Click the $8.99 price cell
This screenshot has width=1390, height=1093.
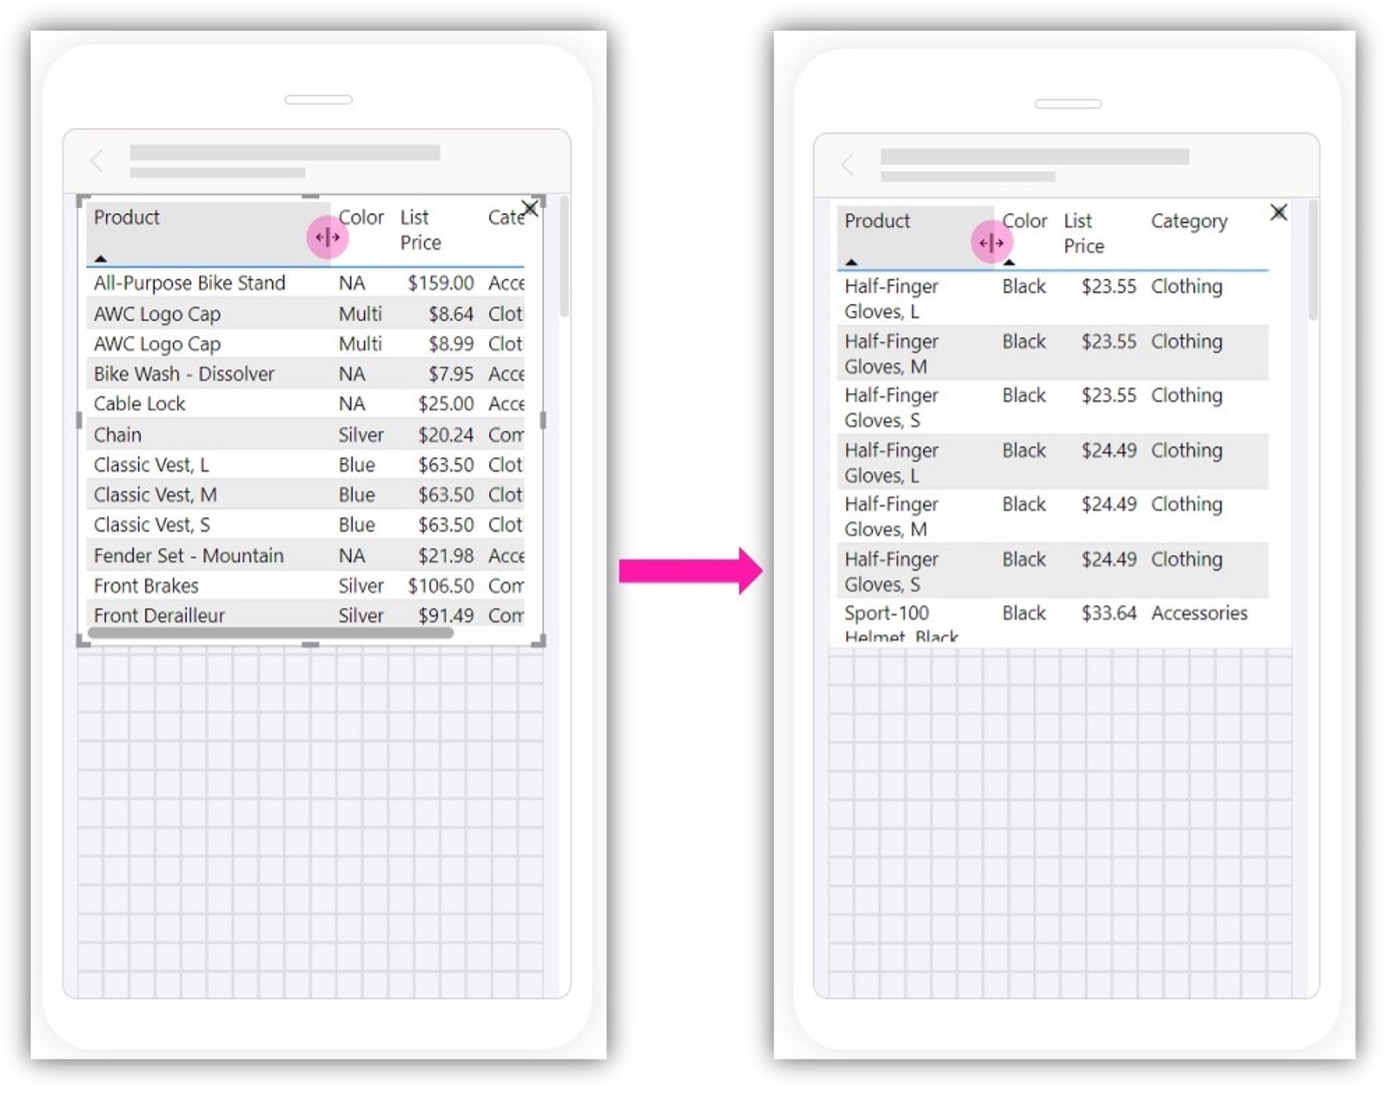pyautogui.click(x=450, y=344)
